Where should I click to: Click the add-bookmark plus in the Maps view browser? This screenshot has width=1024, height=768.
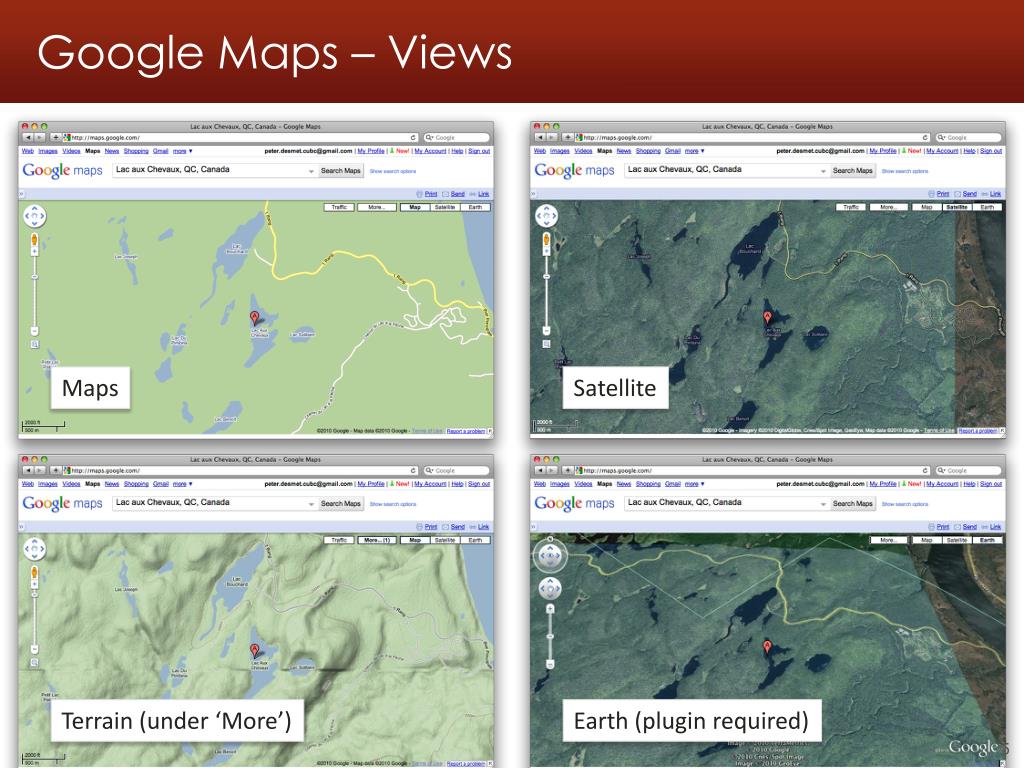click(56, 138)
